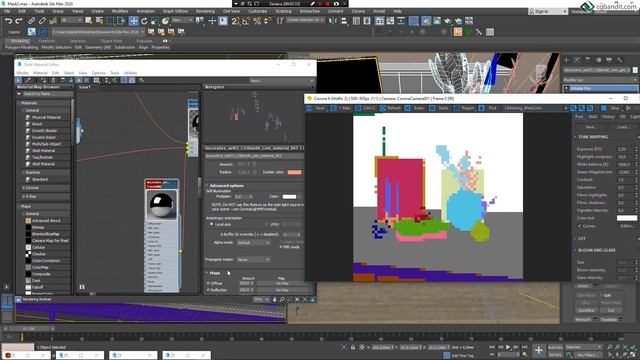
Task: Switch to the History tab in Corona VFB
Action: click(x=608, y=117)
